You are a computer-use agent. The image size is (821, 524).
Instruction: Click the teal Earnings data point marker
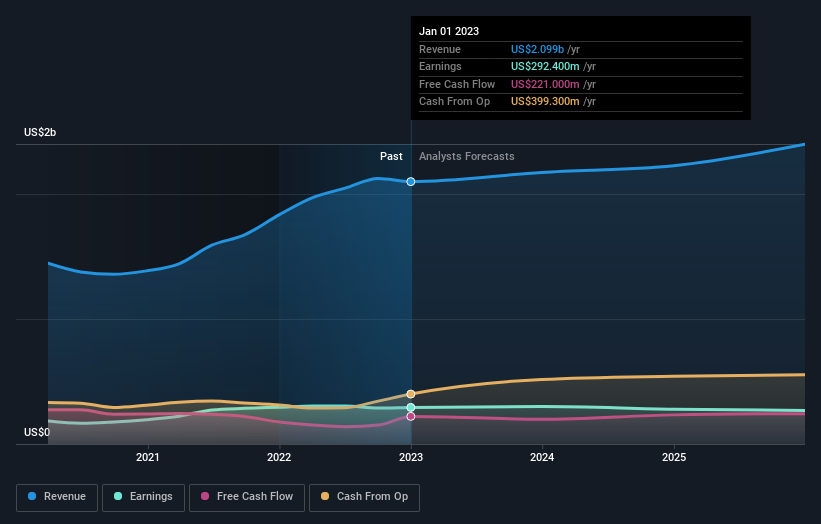411,408
